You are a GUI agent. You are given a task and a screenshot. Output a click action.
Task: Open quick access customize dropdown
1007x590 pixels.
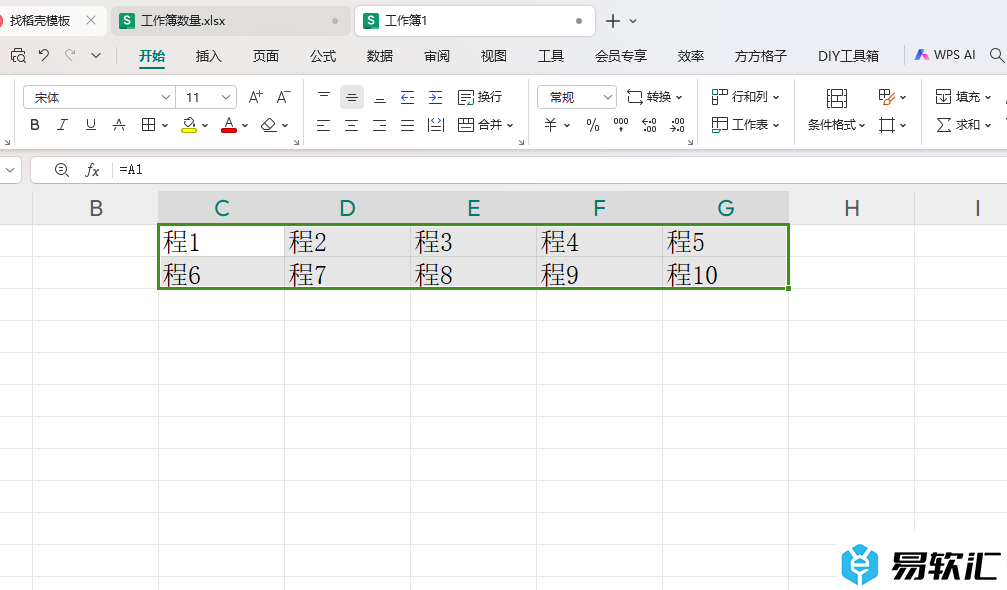click(96, 56)
